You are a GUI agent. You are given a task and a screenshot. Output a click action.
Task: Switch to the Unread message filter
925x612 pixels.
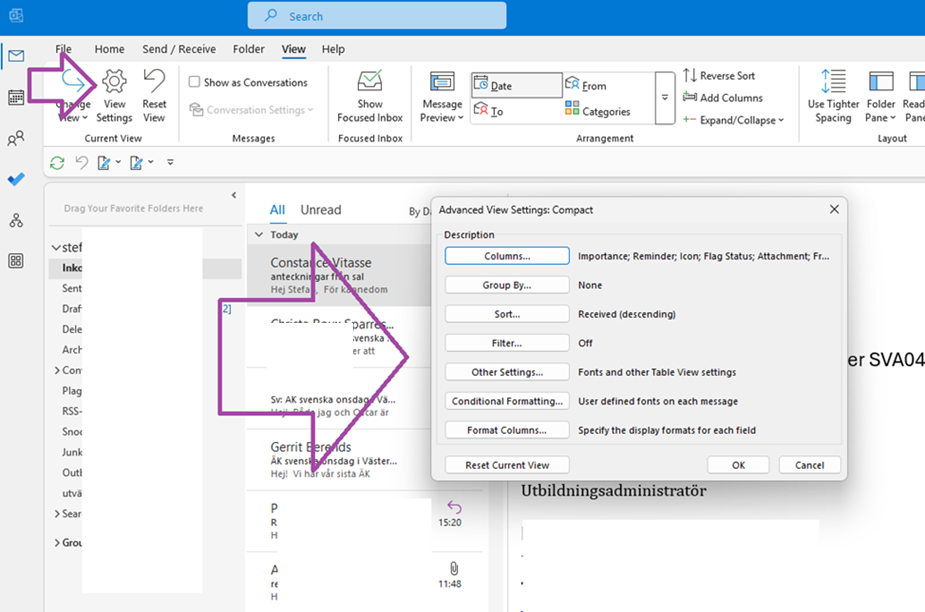[320, 210]
